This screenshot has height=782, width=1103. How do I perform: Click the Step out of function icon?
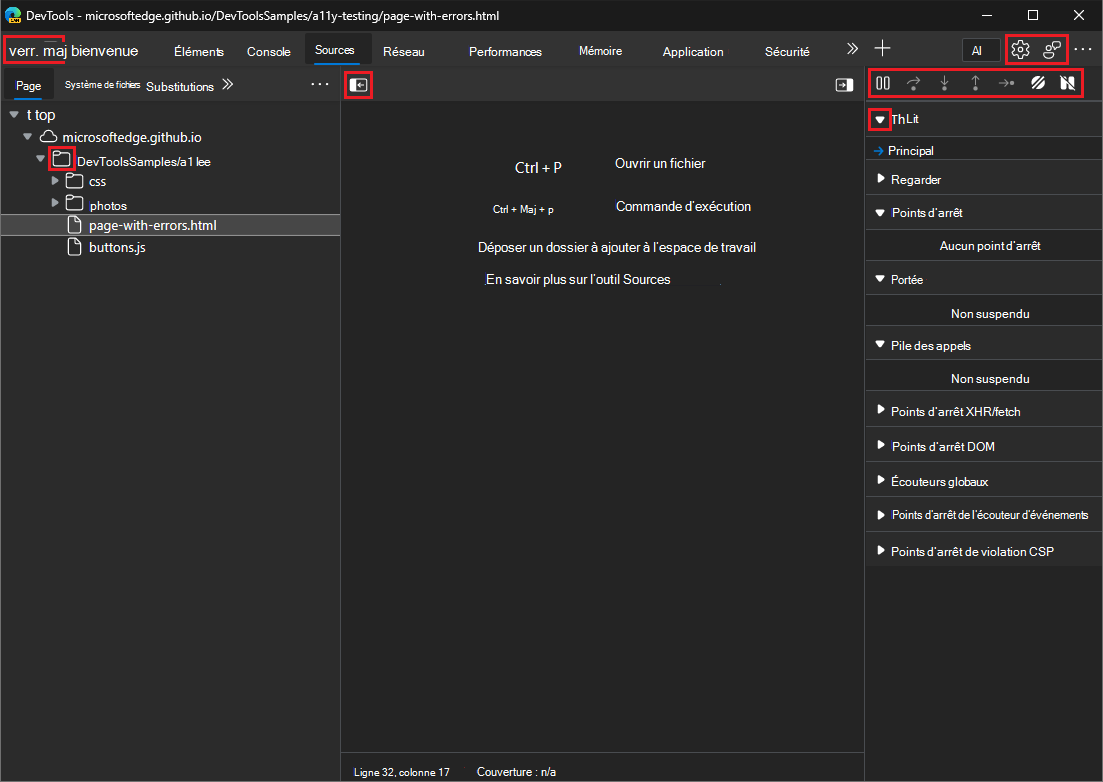tap(975, 83)
